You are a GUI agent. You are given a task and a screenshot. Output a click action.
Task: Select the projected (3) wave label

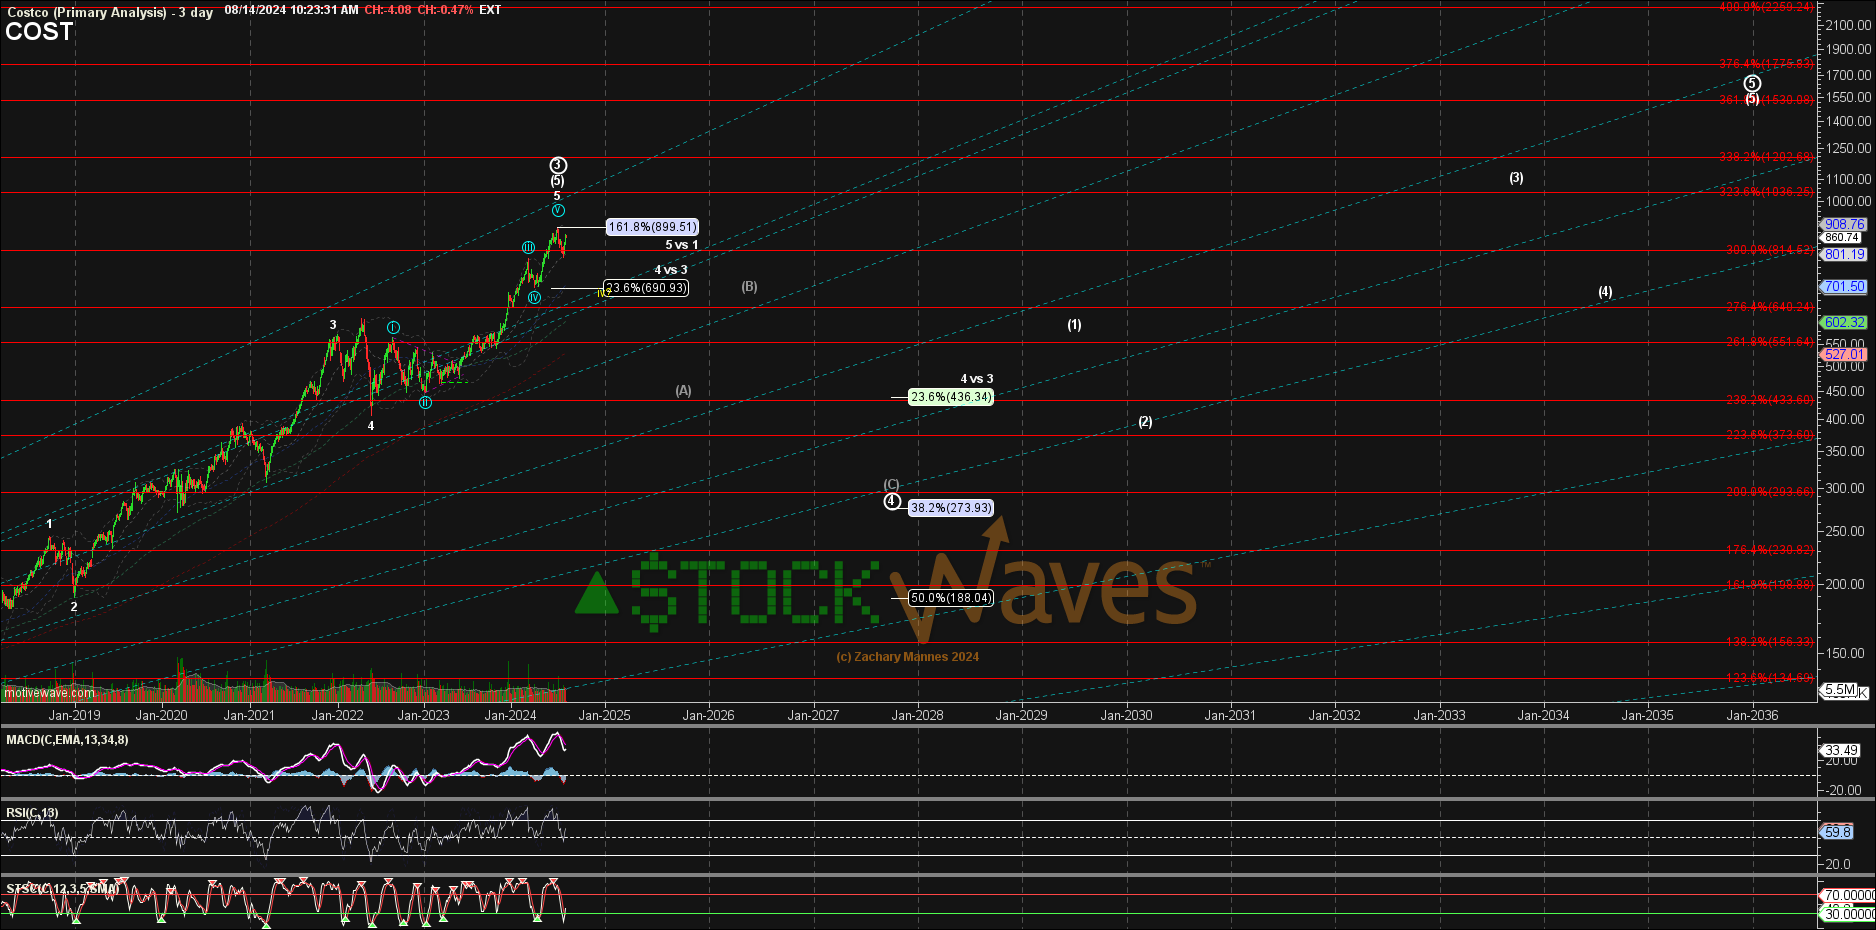click(1516, 178)
